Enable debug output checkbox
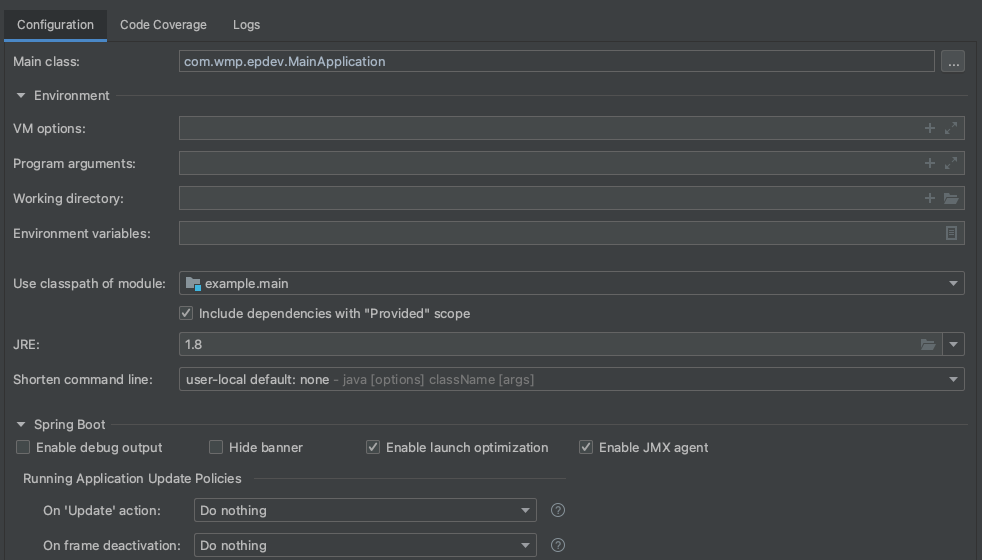982x560 pixels. click(23, 447)
